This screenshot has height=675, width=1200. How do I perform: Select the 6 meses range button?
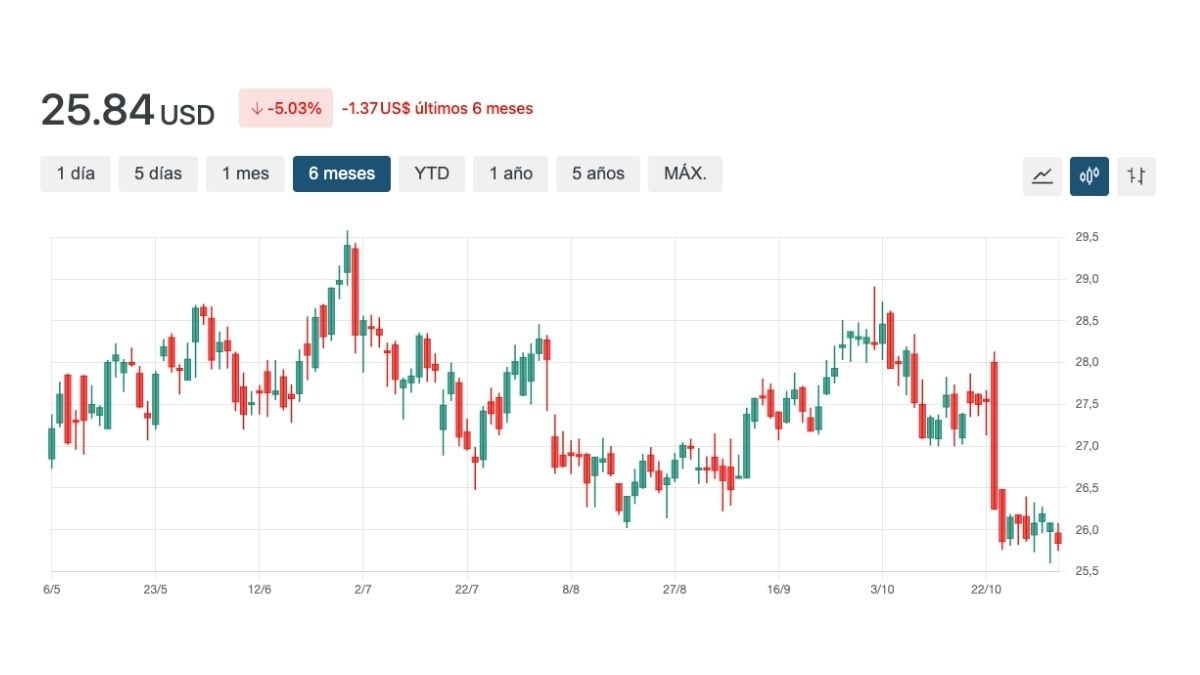click(341, 173)
